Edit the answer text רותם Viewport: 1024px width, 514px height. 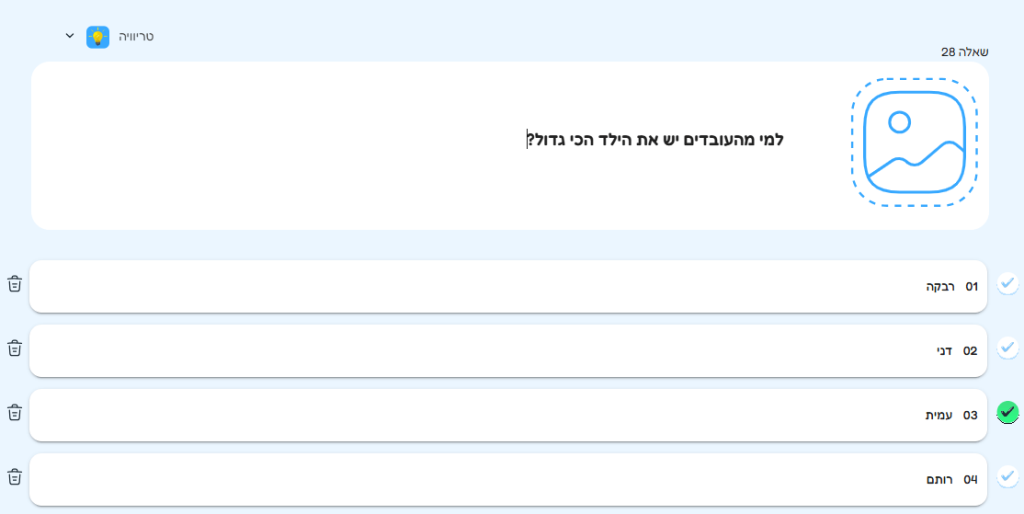coord(940,480)
